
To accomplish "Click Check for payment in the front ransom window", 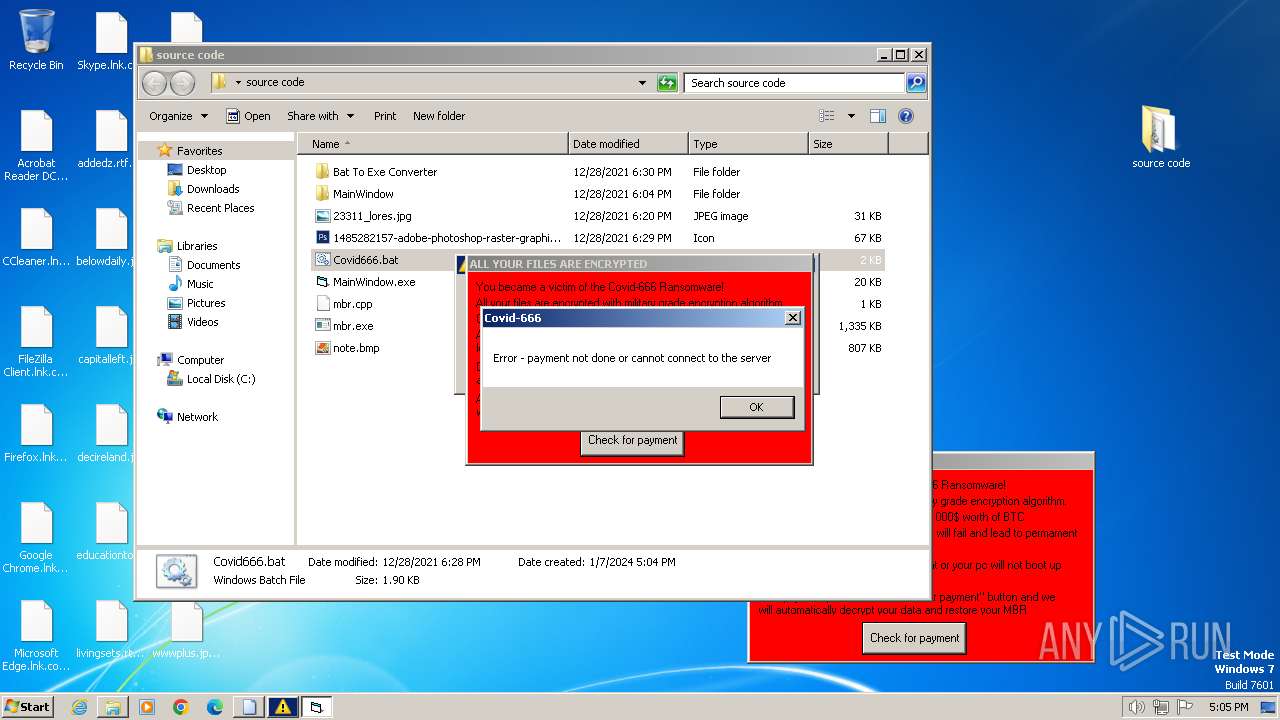I will (632, 440).
